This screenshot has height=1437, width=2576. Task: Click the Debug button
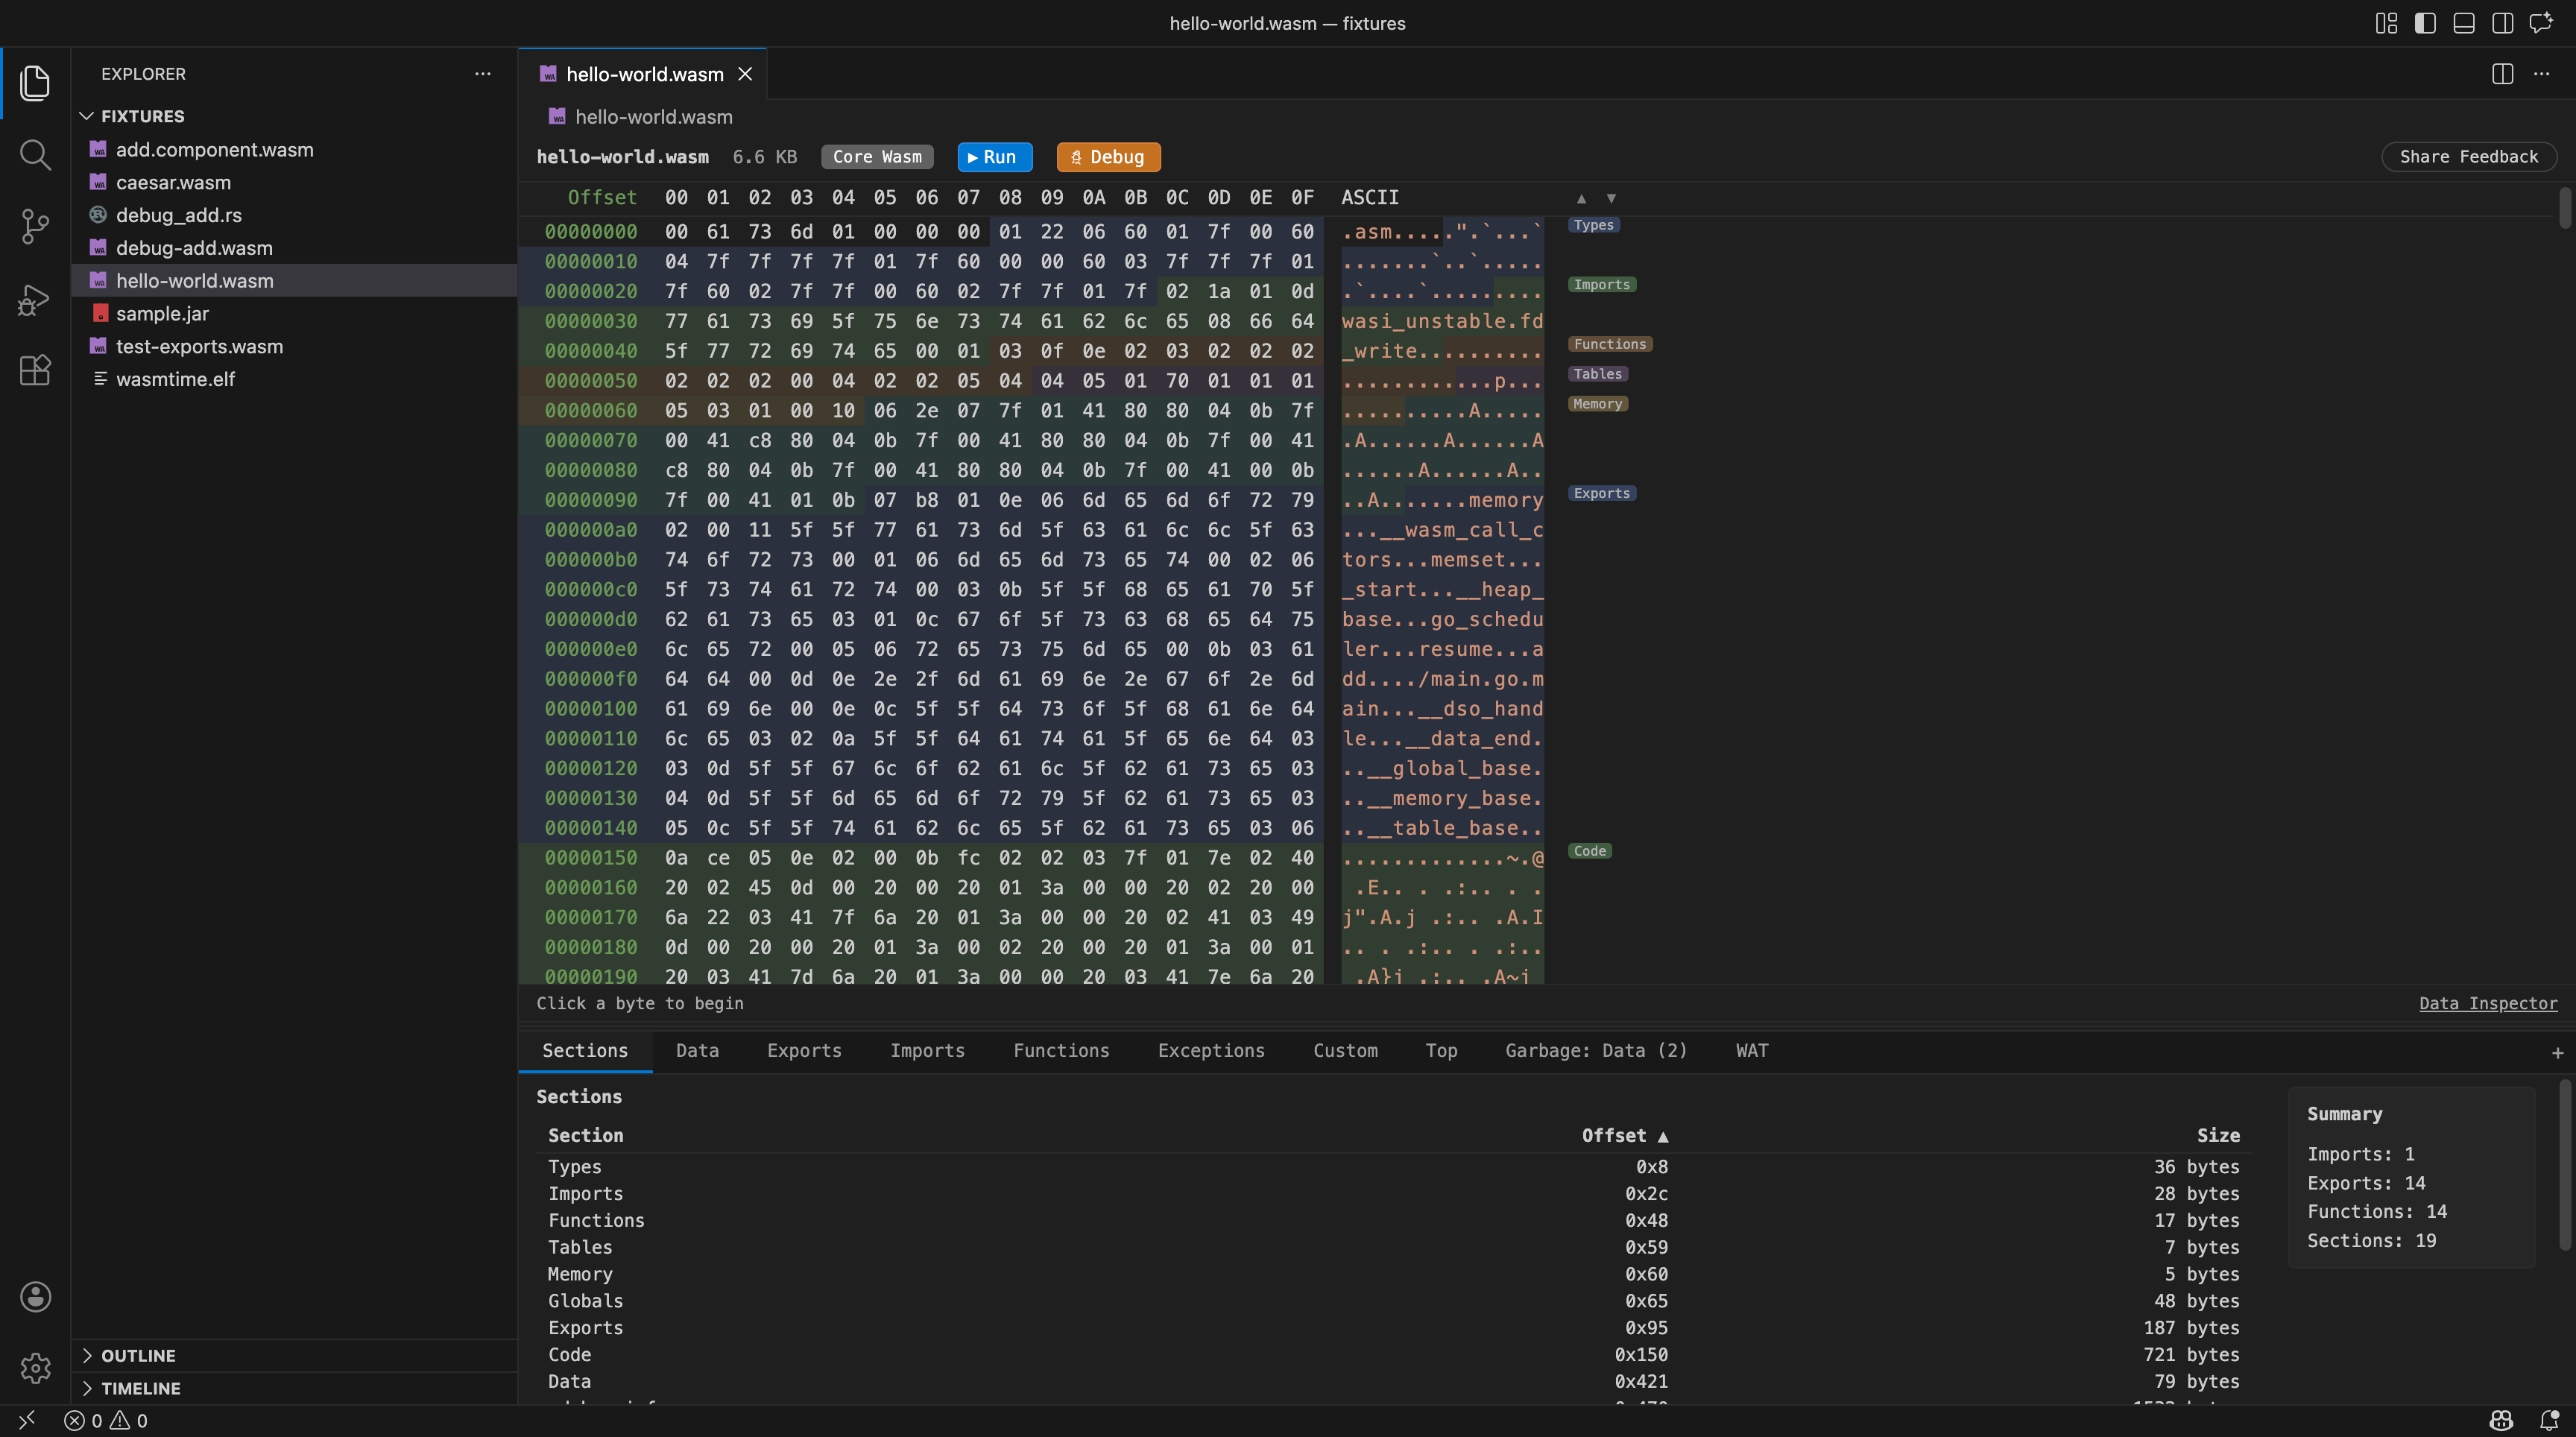click(x=1108, y=157)
